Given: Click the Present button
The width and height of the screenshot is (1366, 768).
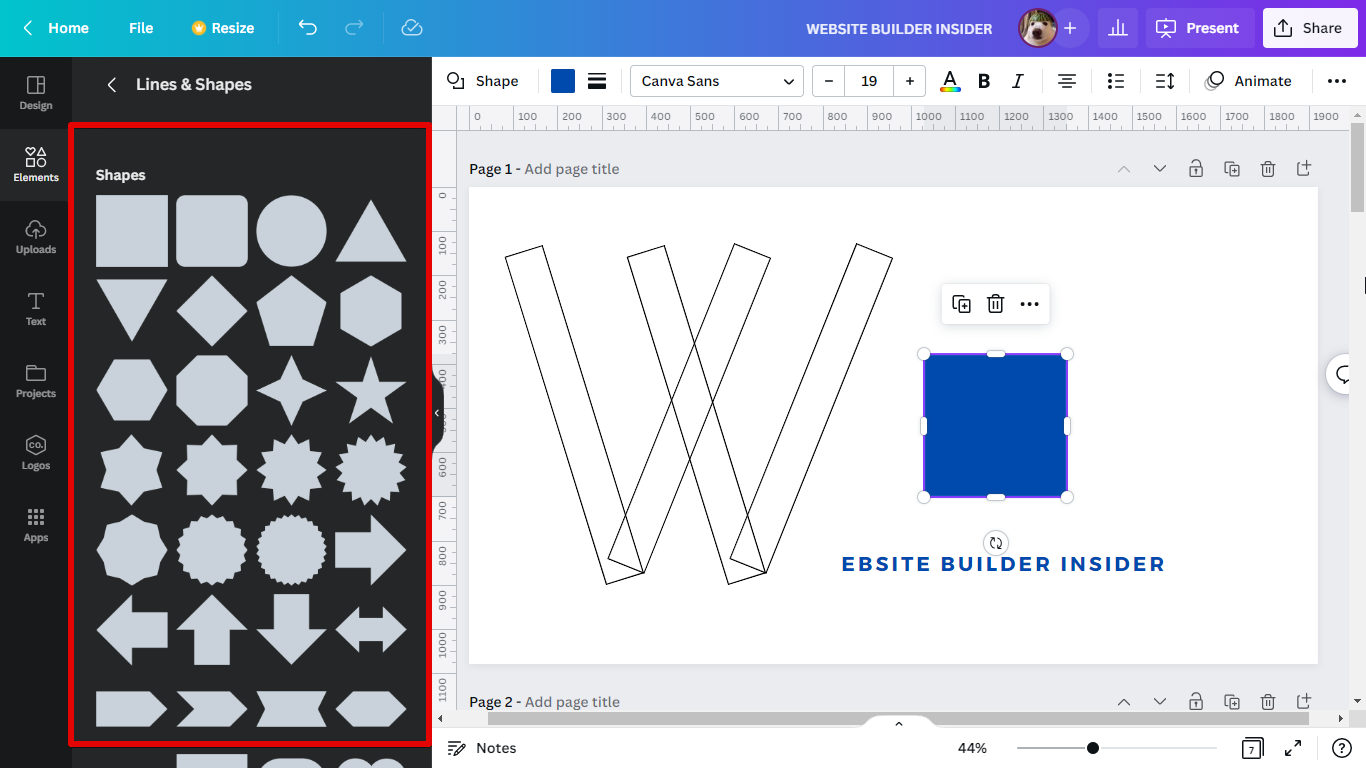Looking at the screenshot, I should [1199, 28].
